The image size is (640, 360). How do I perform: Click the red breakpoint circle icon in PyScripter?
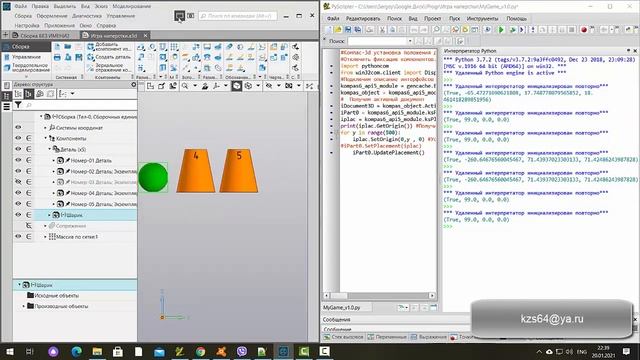(x=584, y=29)
